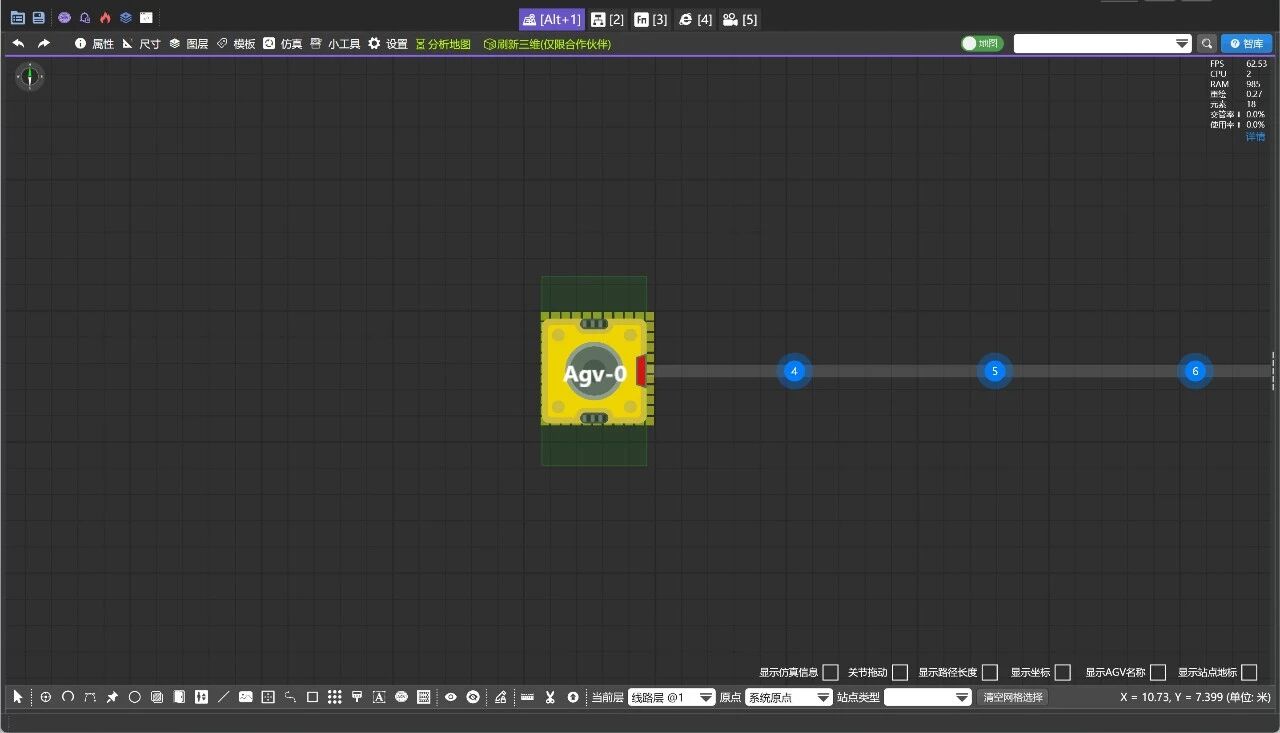Click the save disk icon
The width and height of the screenshot is (1280, 733).
point(38,18)
